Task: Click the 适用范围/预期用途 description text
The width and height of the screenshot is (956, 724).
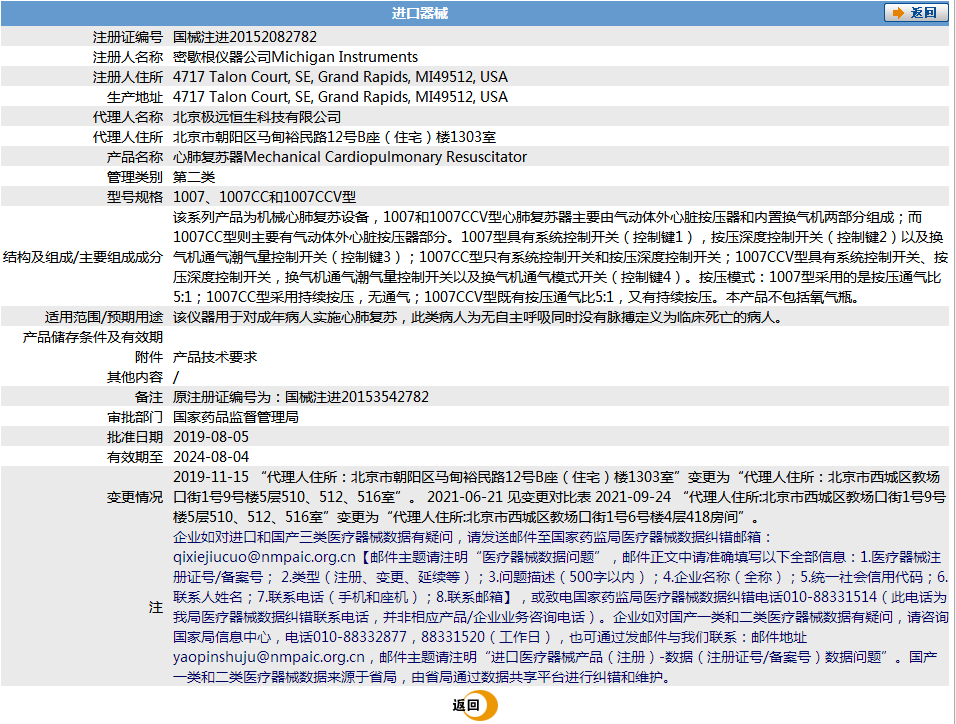Action: pyautogui.click(x=477, y=318)
